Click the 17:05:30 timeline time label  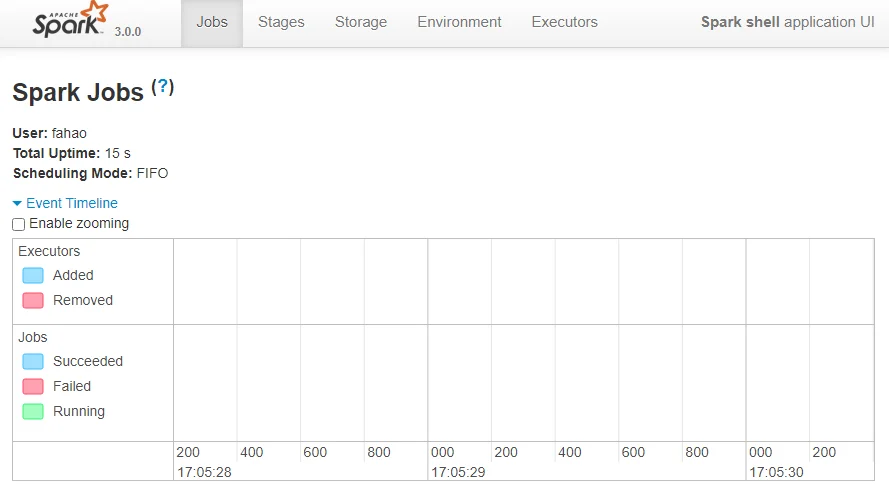point(776,471)
